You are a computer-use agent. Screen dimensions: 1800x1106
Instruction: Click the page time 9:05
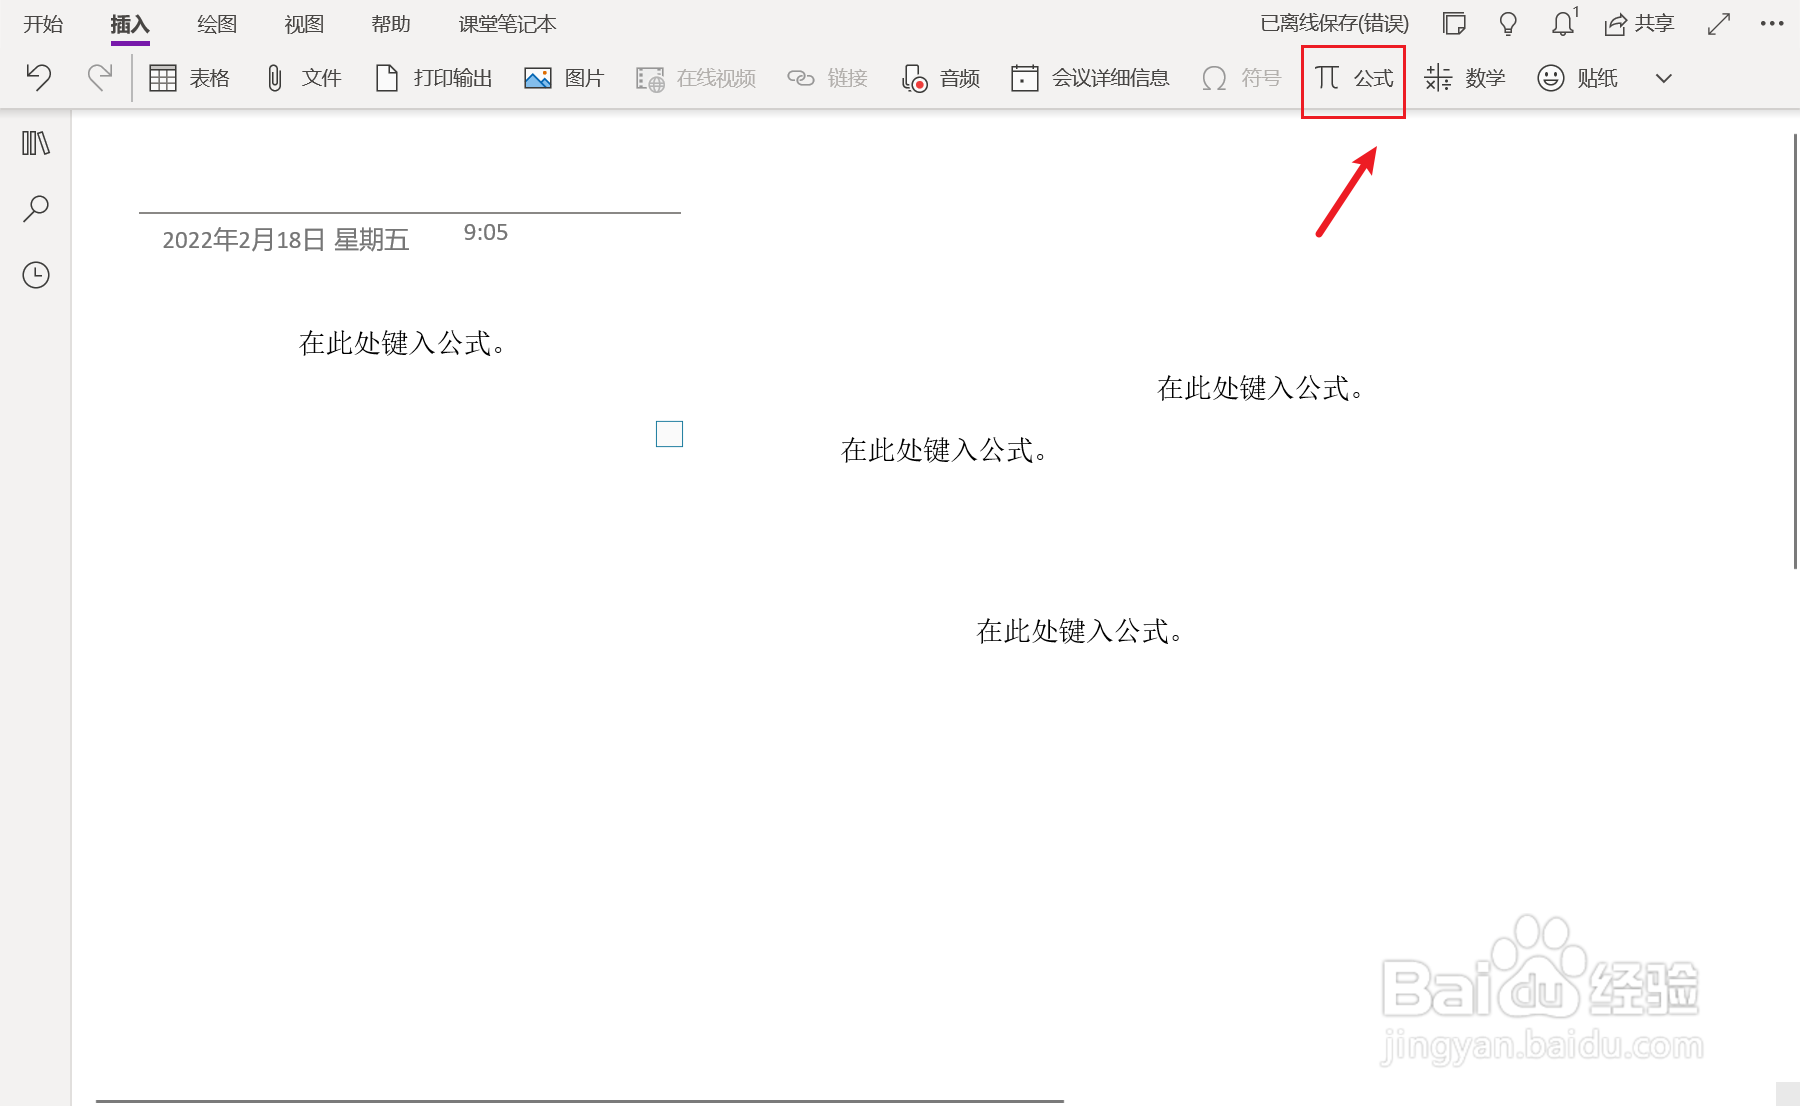point(486,232)
